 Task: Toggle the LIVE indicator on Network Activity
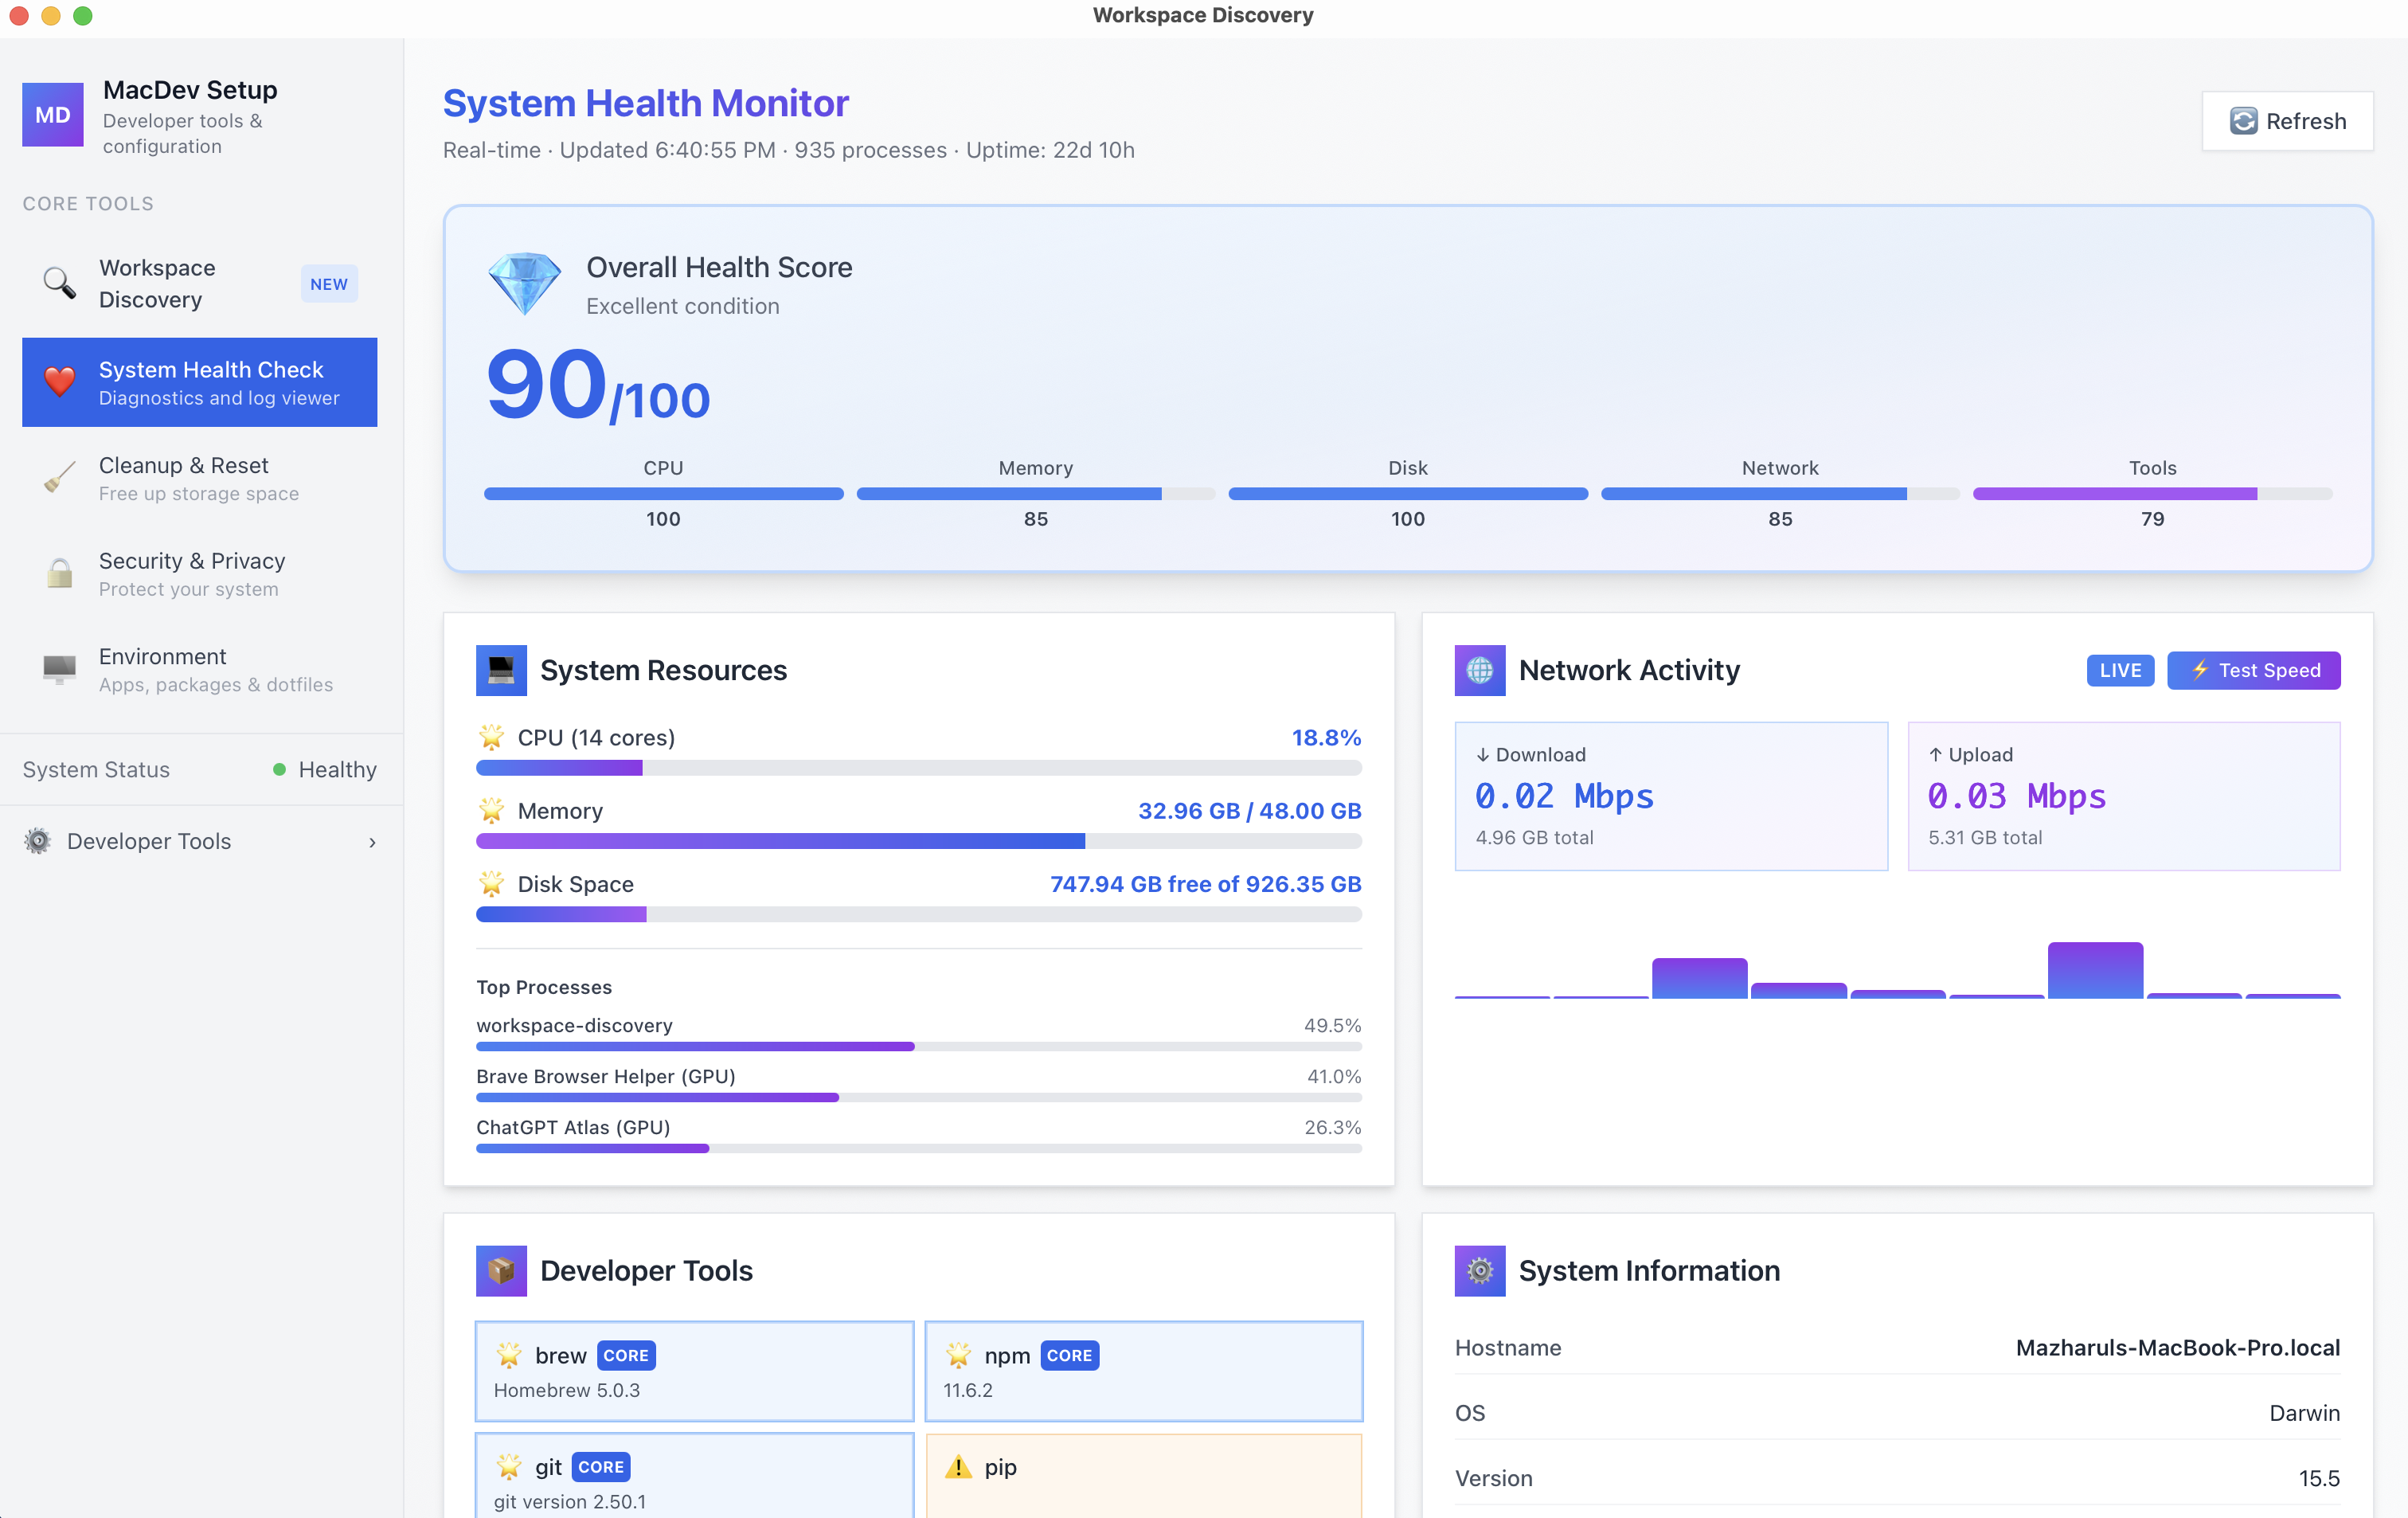pyautogui.click(x=2120, y=670)
